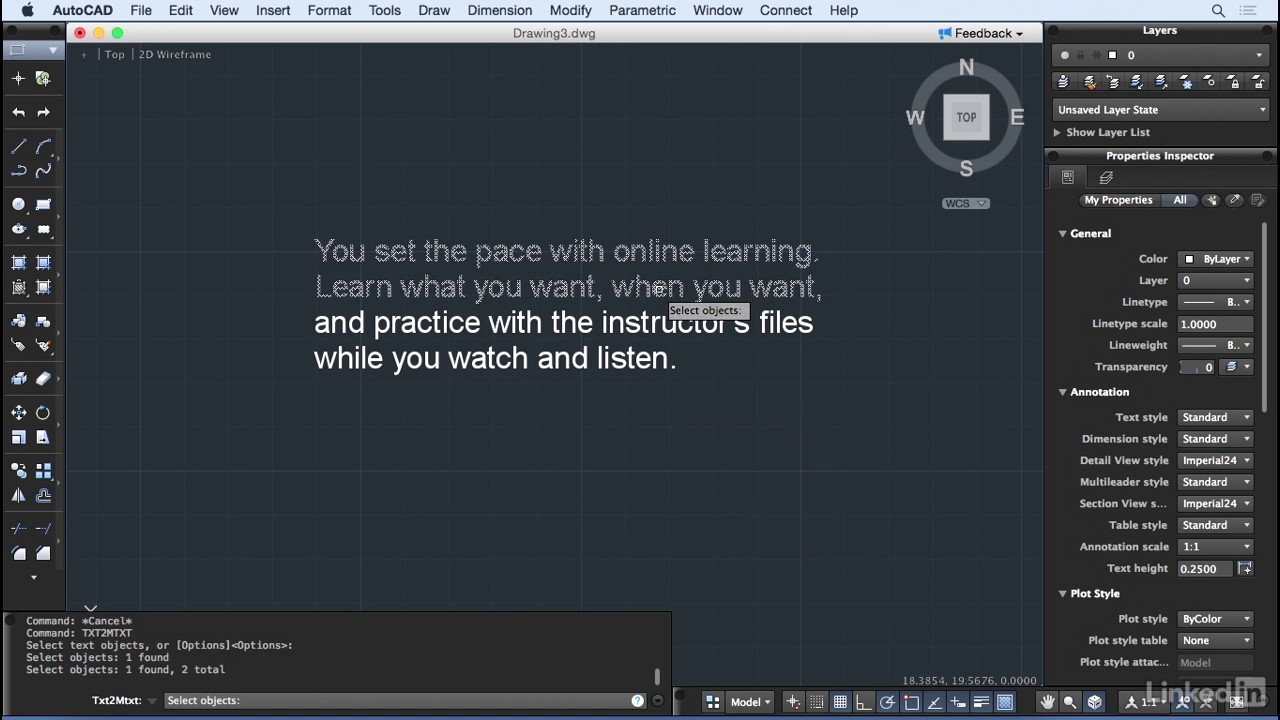Open the Draw menu
1280x720 pixels.
434,10
